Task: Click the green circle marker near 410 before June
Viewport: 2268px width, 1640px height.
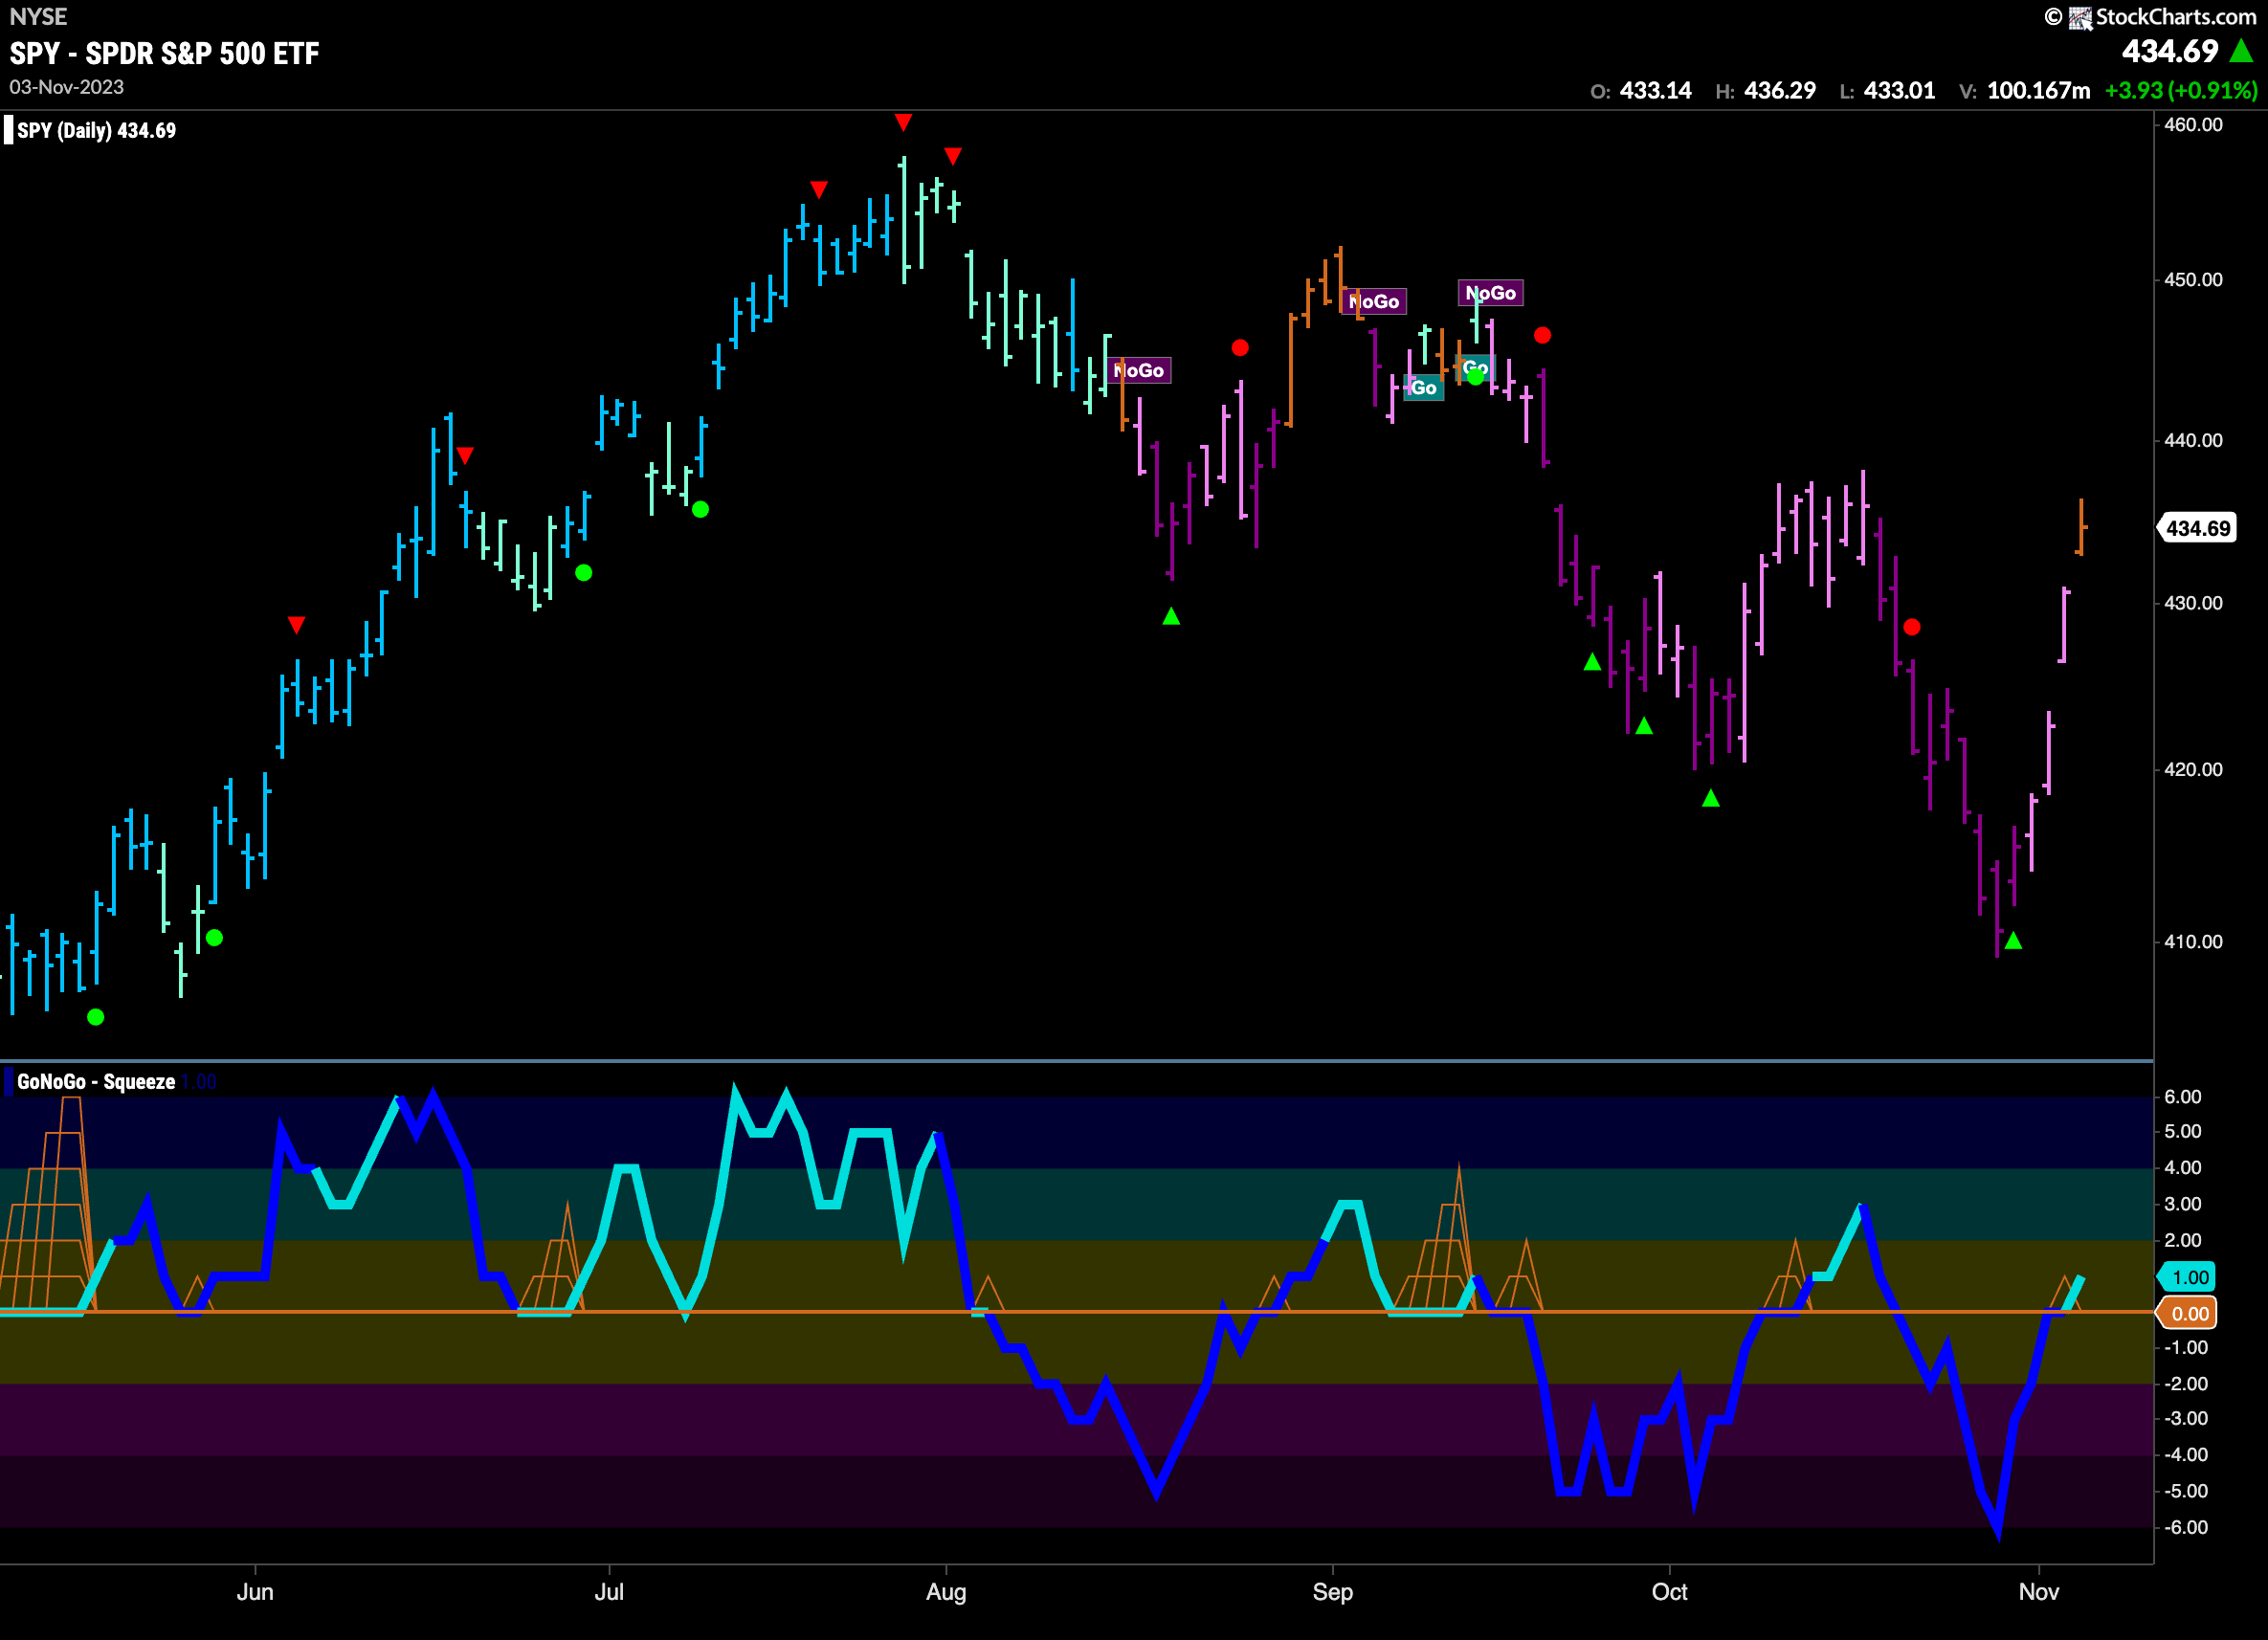Action: (x=214, y=937)
